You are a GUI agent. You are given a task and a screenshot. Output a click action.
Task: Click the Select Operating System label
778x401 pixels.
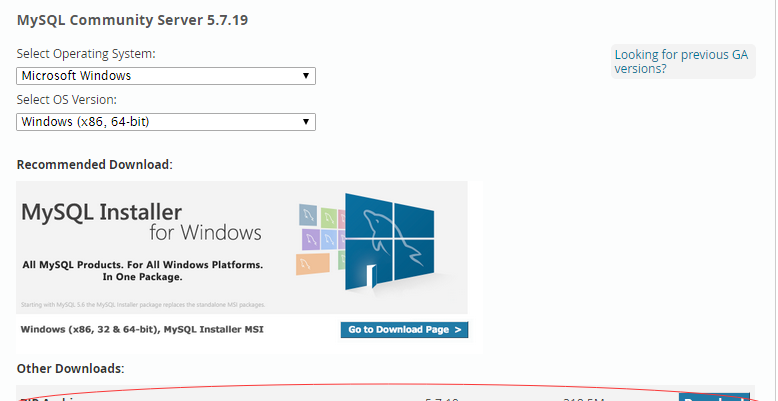[86, 54]
